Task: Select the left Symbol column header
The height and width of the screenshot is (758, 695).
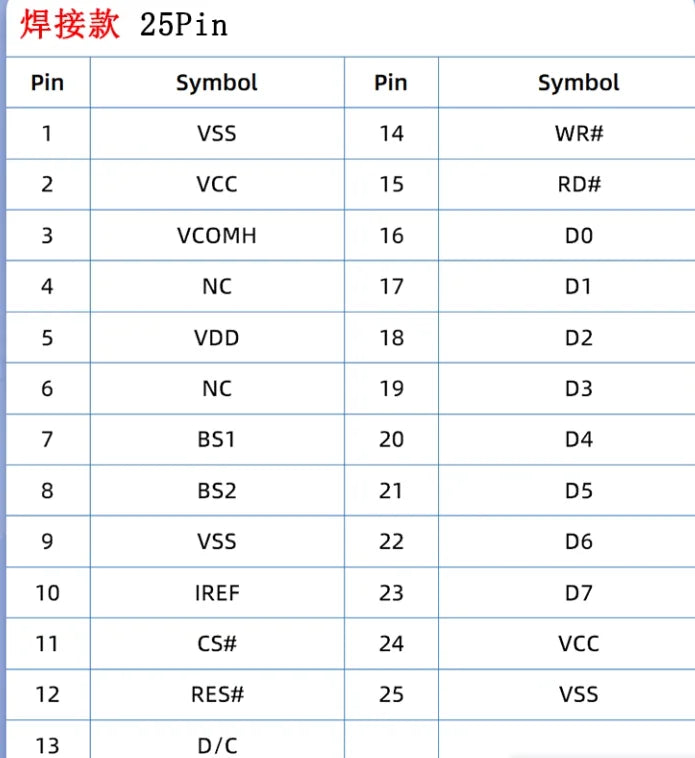Action: (x=217, y=83)
